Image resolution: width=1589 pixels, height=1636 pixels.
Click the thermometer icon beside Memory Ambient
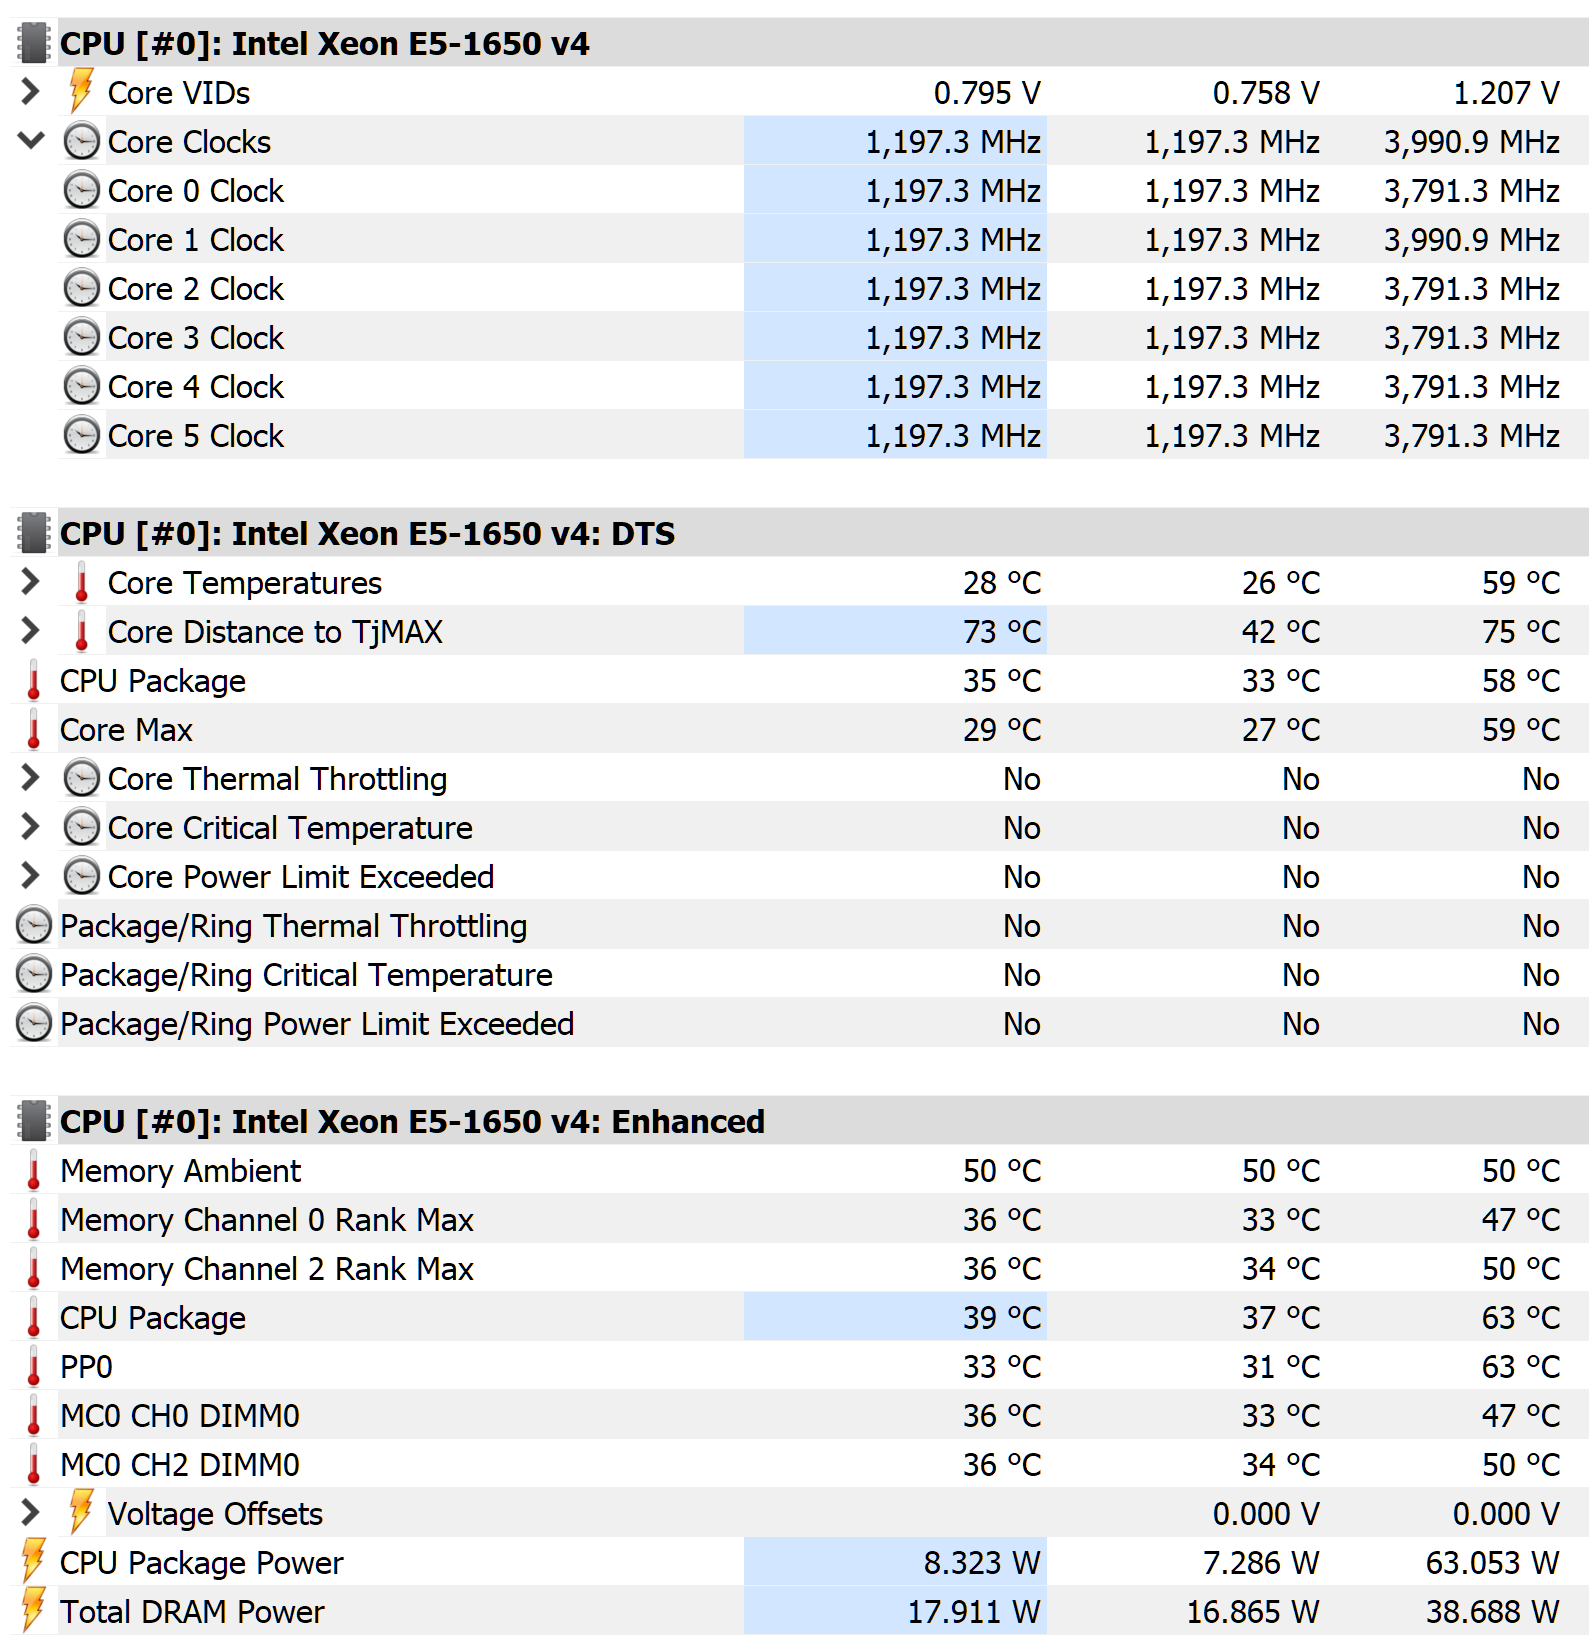coord(33,1170)
